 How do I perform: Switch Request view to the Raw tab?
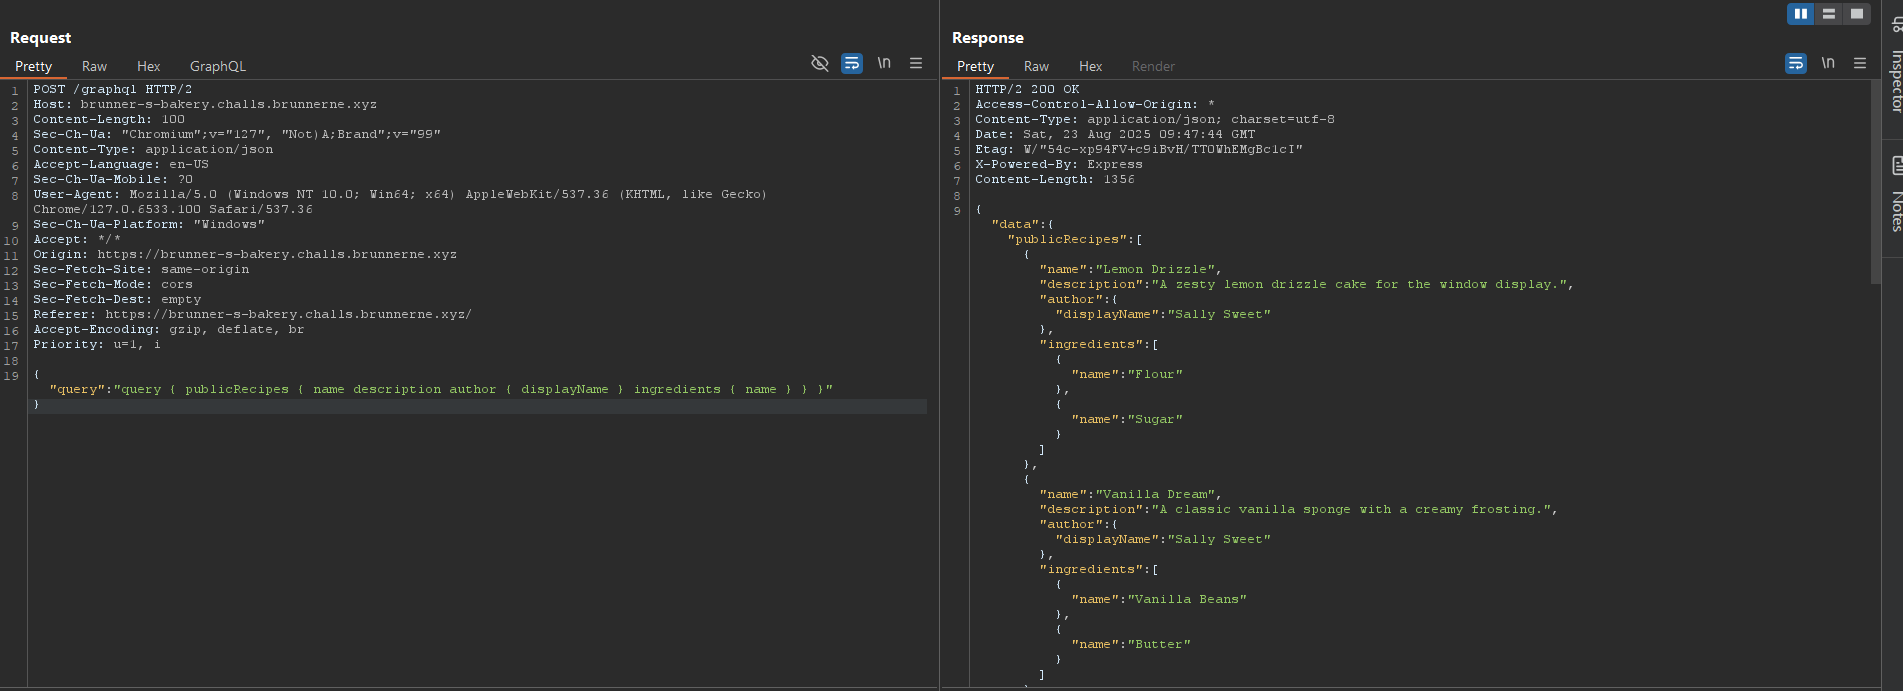[94, 66]
